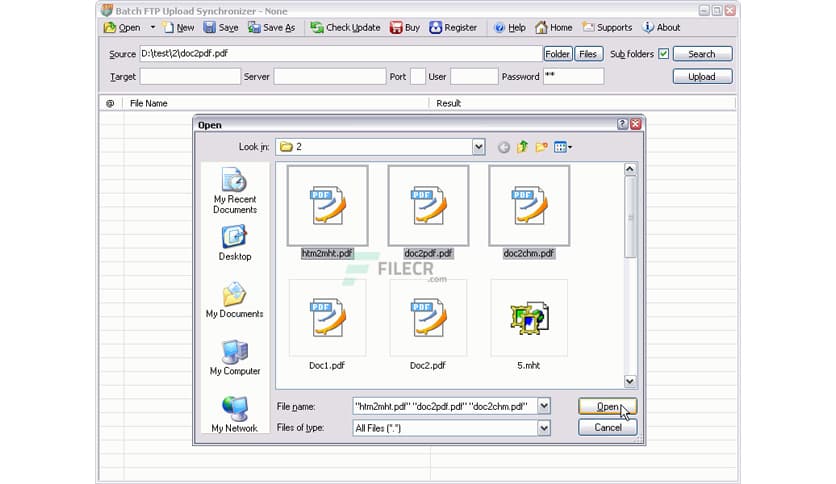Focus the Password input field

pos(573,76)
